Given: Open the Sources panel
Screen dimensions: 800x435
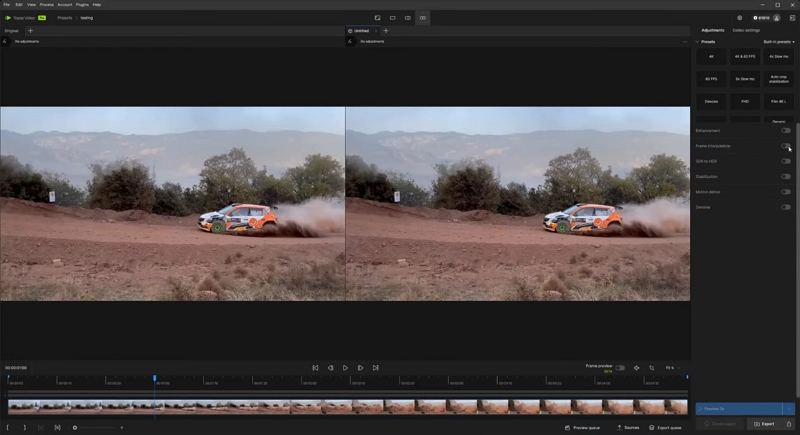Looking at the screenshot, I should coord(628,427).
